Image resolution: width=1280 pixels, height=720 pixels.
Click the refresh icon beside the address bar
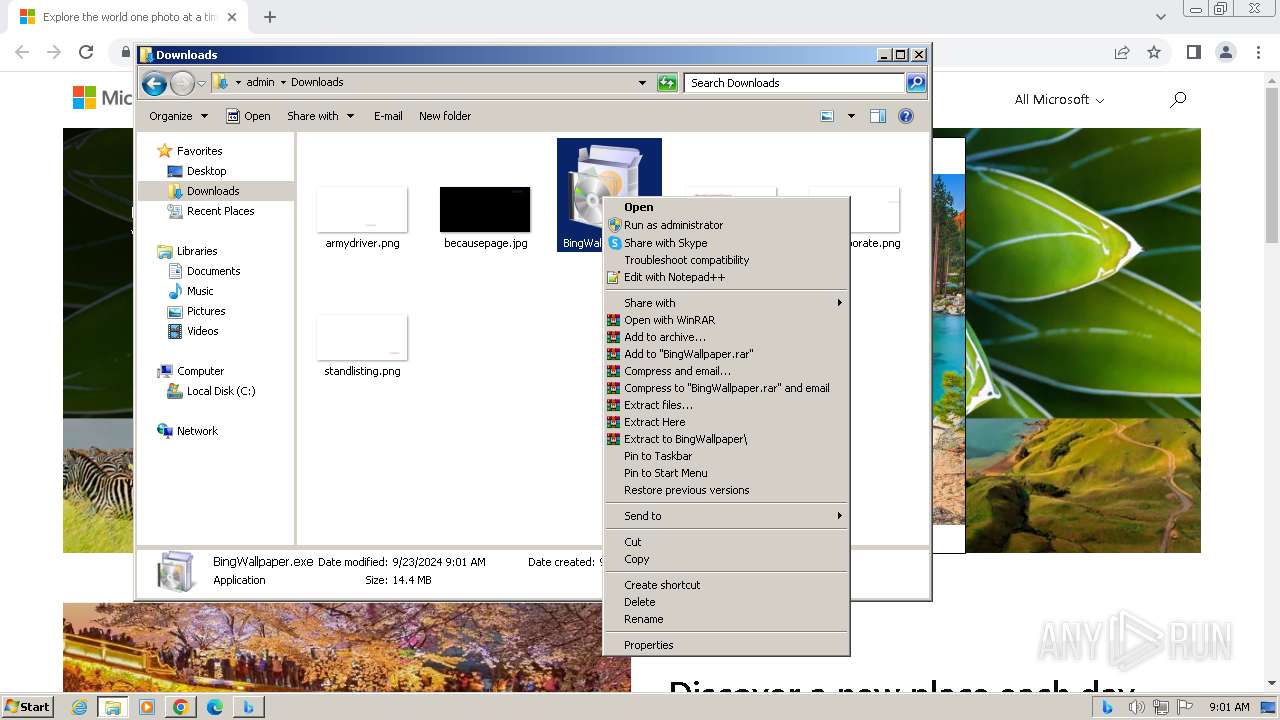coord(667,83)
